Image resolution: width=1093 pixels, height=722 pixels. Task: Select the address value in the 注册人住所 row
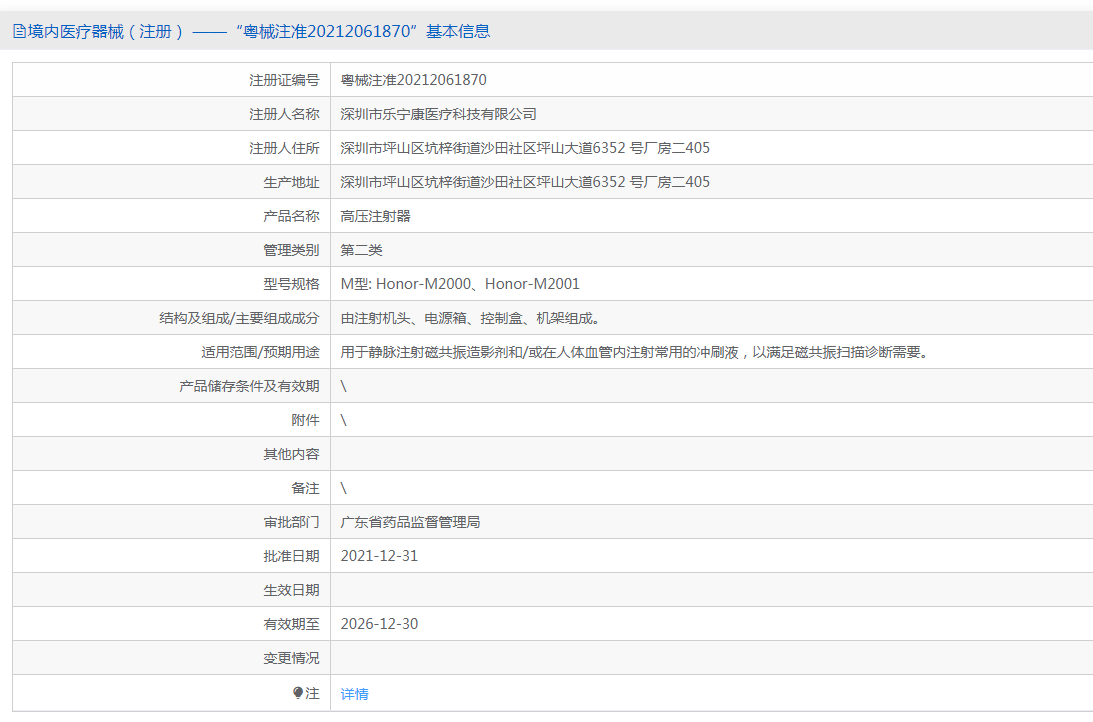coord(525,148)
